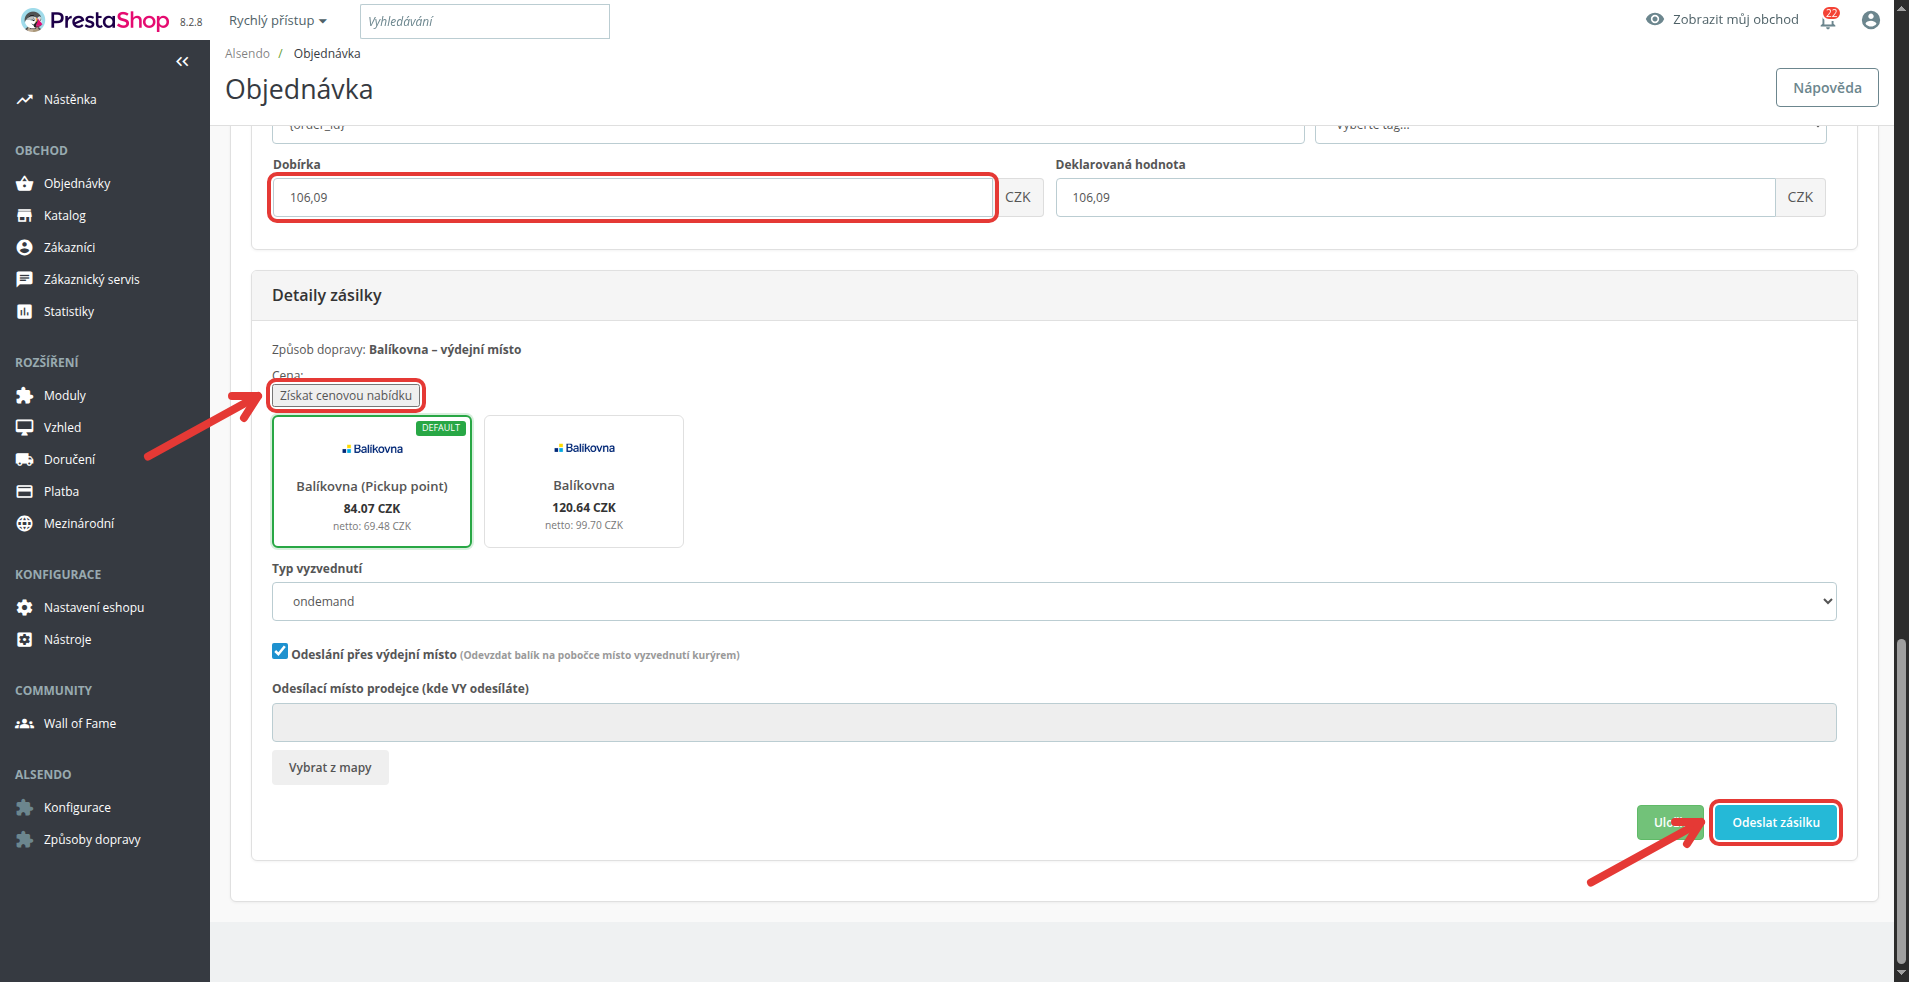Viewport: 1909px width, 982px height.
Task: Open Způsoby dopravy menu item
Action: 92,840
